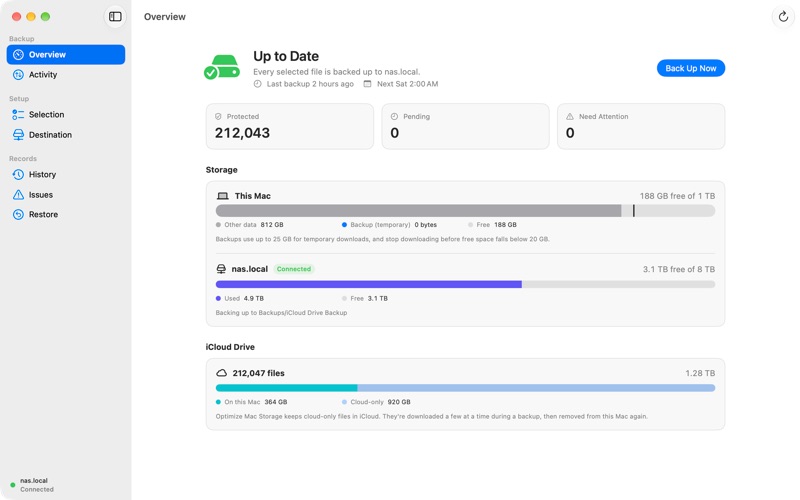
Task: Select the Pending card
Action: click(465, 127)
